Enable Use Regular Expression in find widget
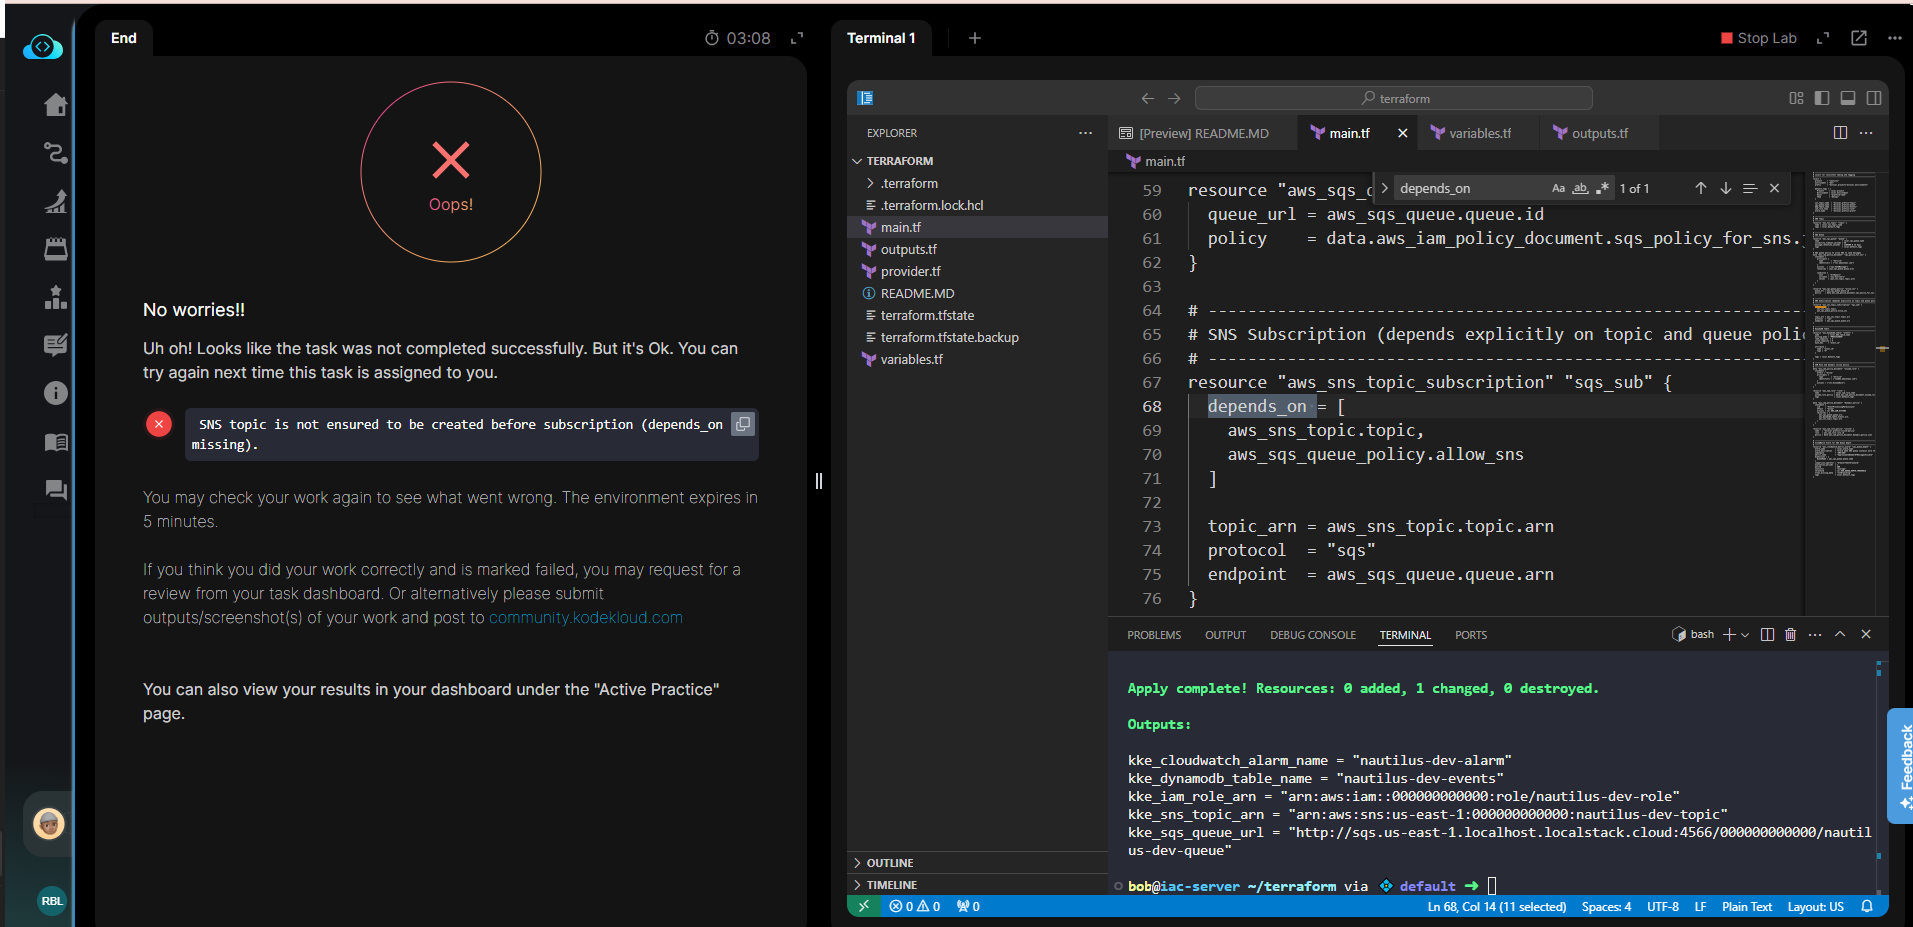The width and height of the screenshot is (1913, 927). 1603,188
